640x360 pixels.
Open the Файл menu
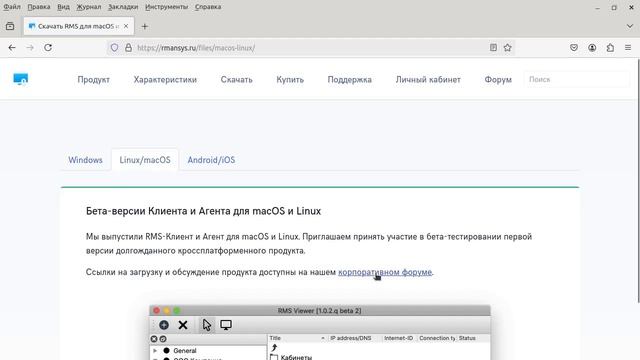(x=12, y=7)
